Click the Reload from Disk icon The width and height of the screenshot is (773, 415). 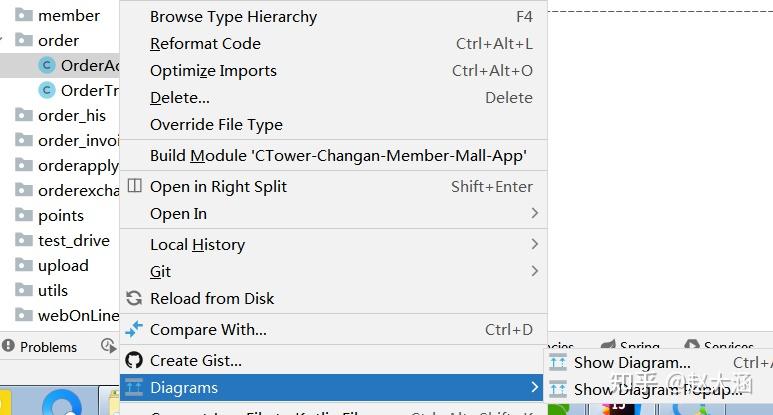pos(134,298)
